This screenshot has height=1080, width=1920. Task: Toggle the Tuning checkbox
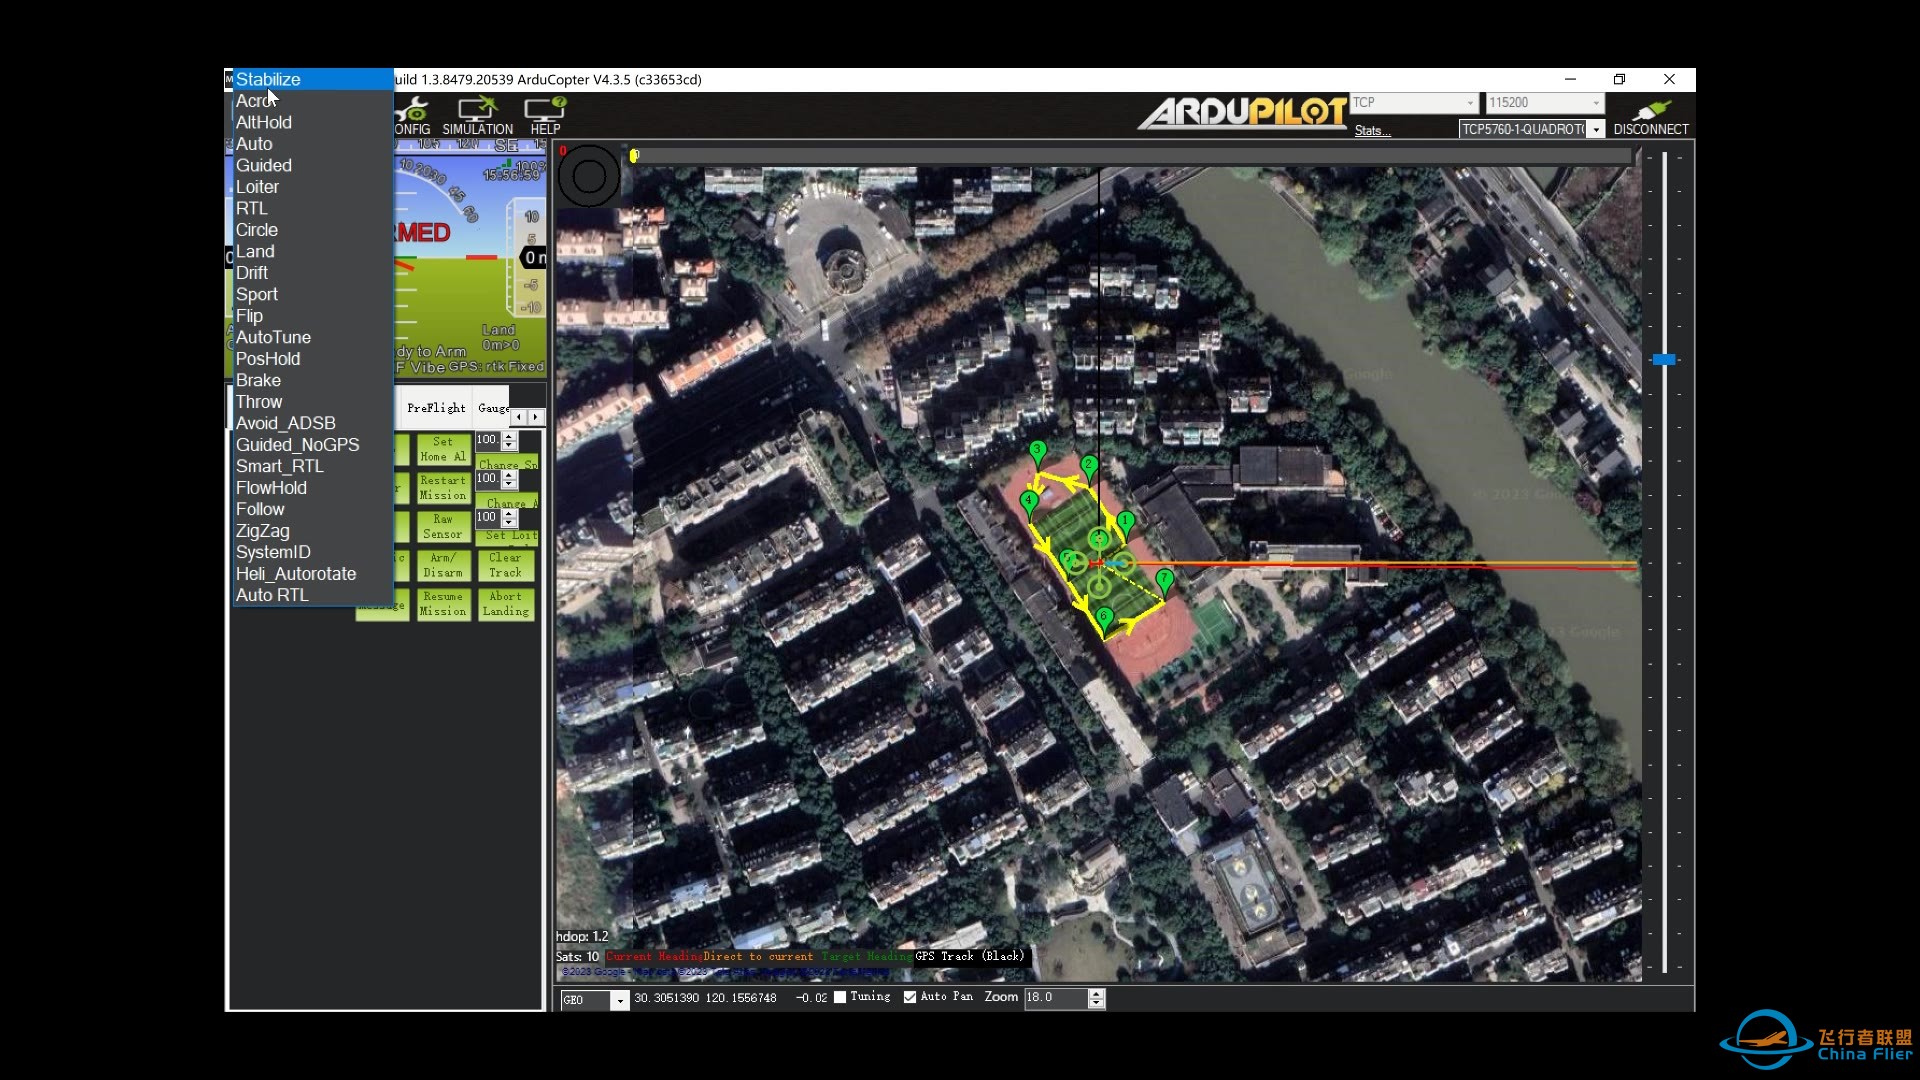840,996
